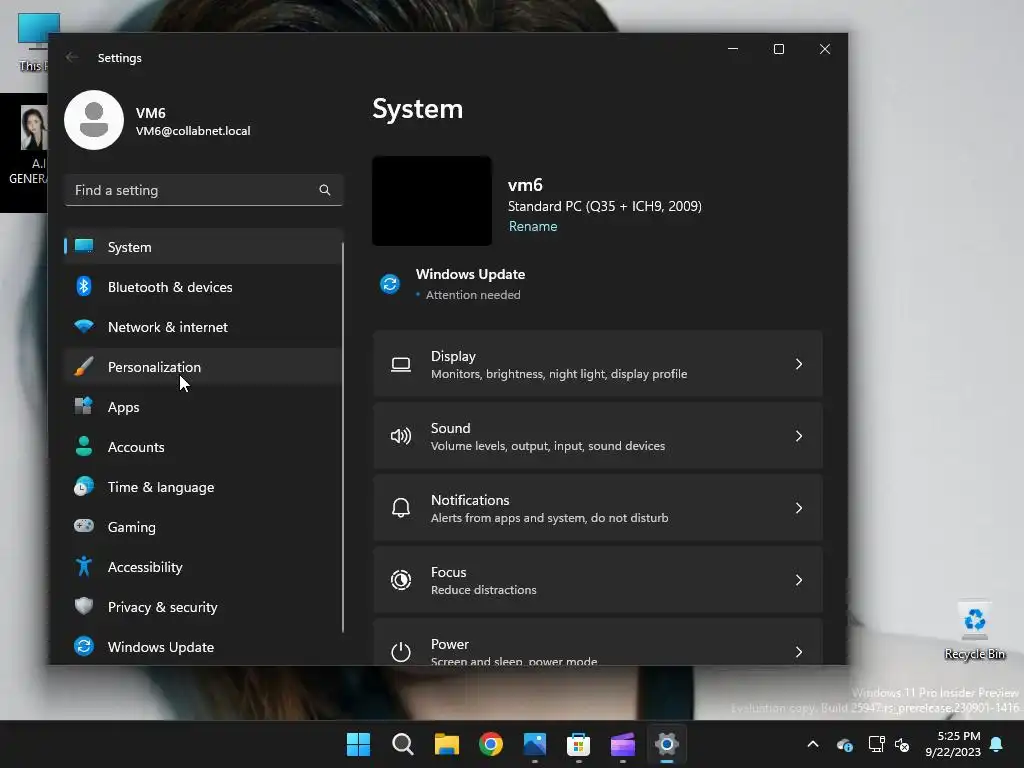1024x768 pixels.
Task: Select Windows Update in the sidebar
Action: coord(203,647)
